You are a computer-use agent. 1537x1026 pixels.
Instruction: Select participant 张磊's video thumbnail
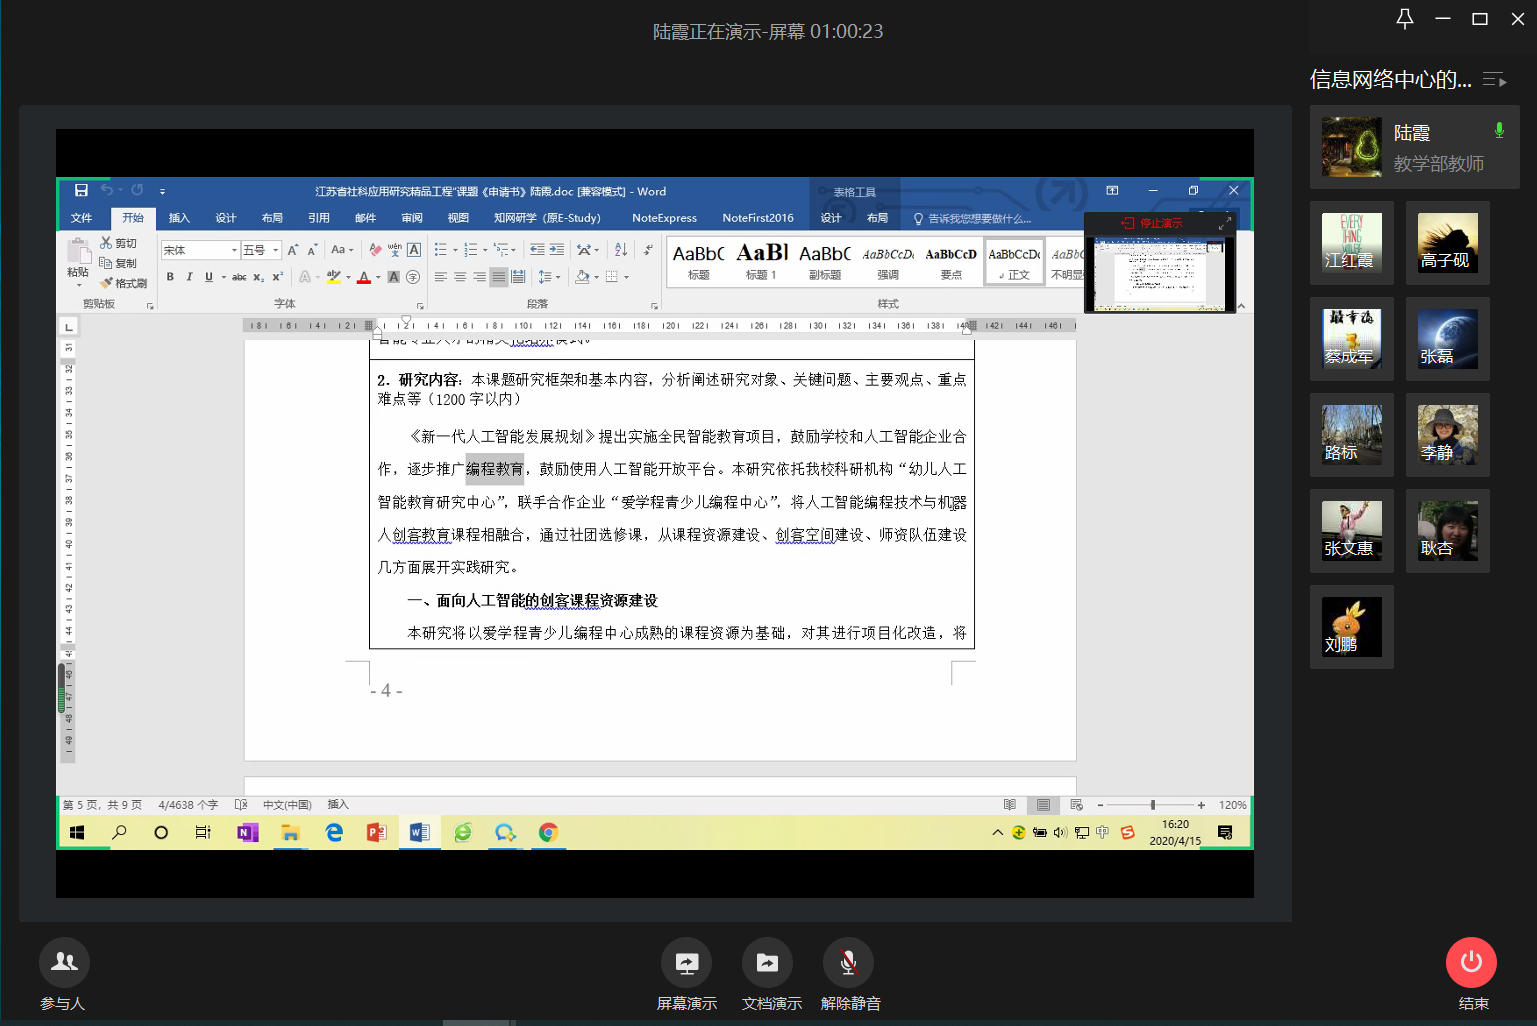(x=1447, y=339)
